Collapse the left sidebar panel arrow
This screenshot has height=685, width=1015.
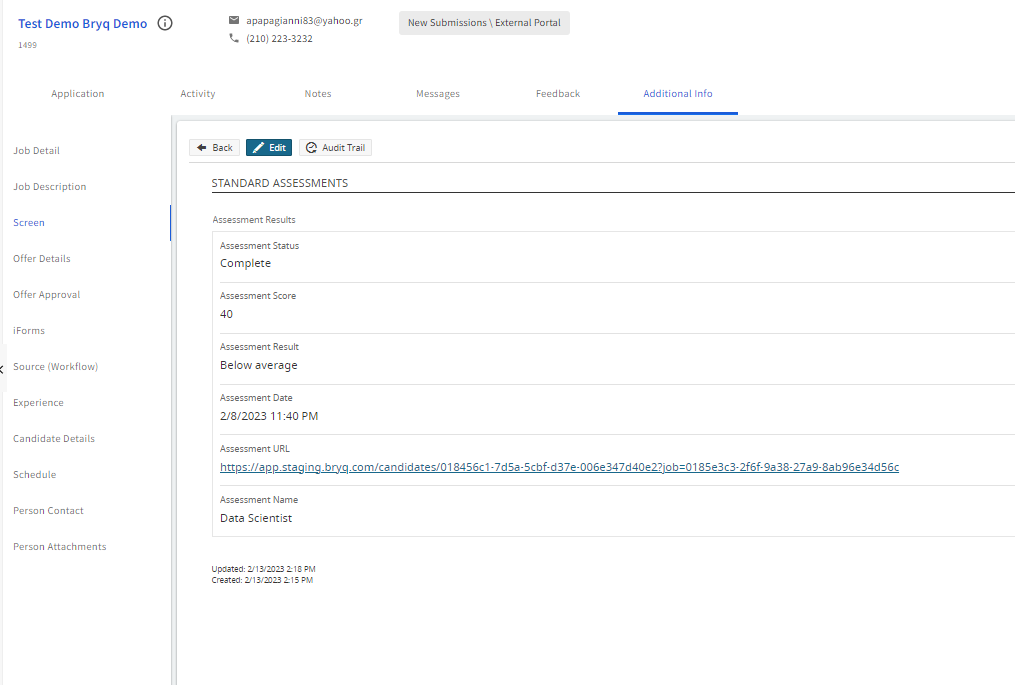click(2, 368)
